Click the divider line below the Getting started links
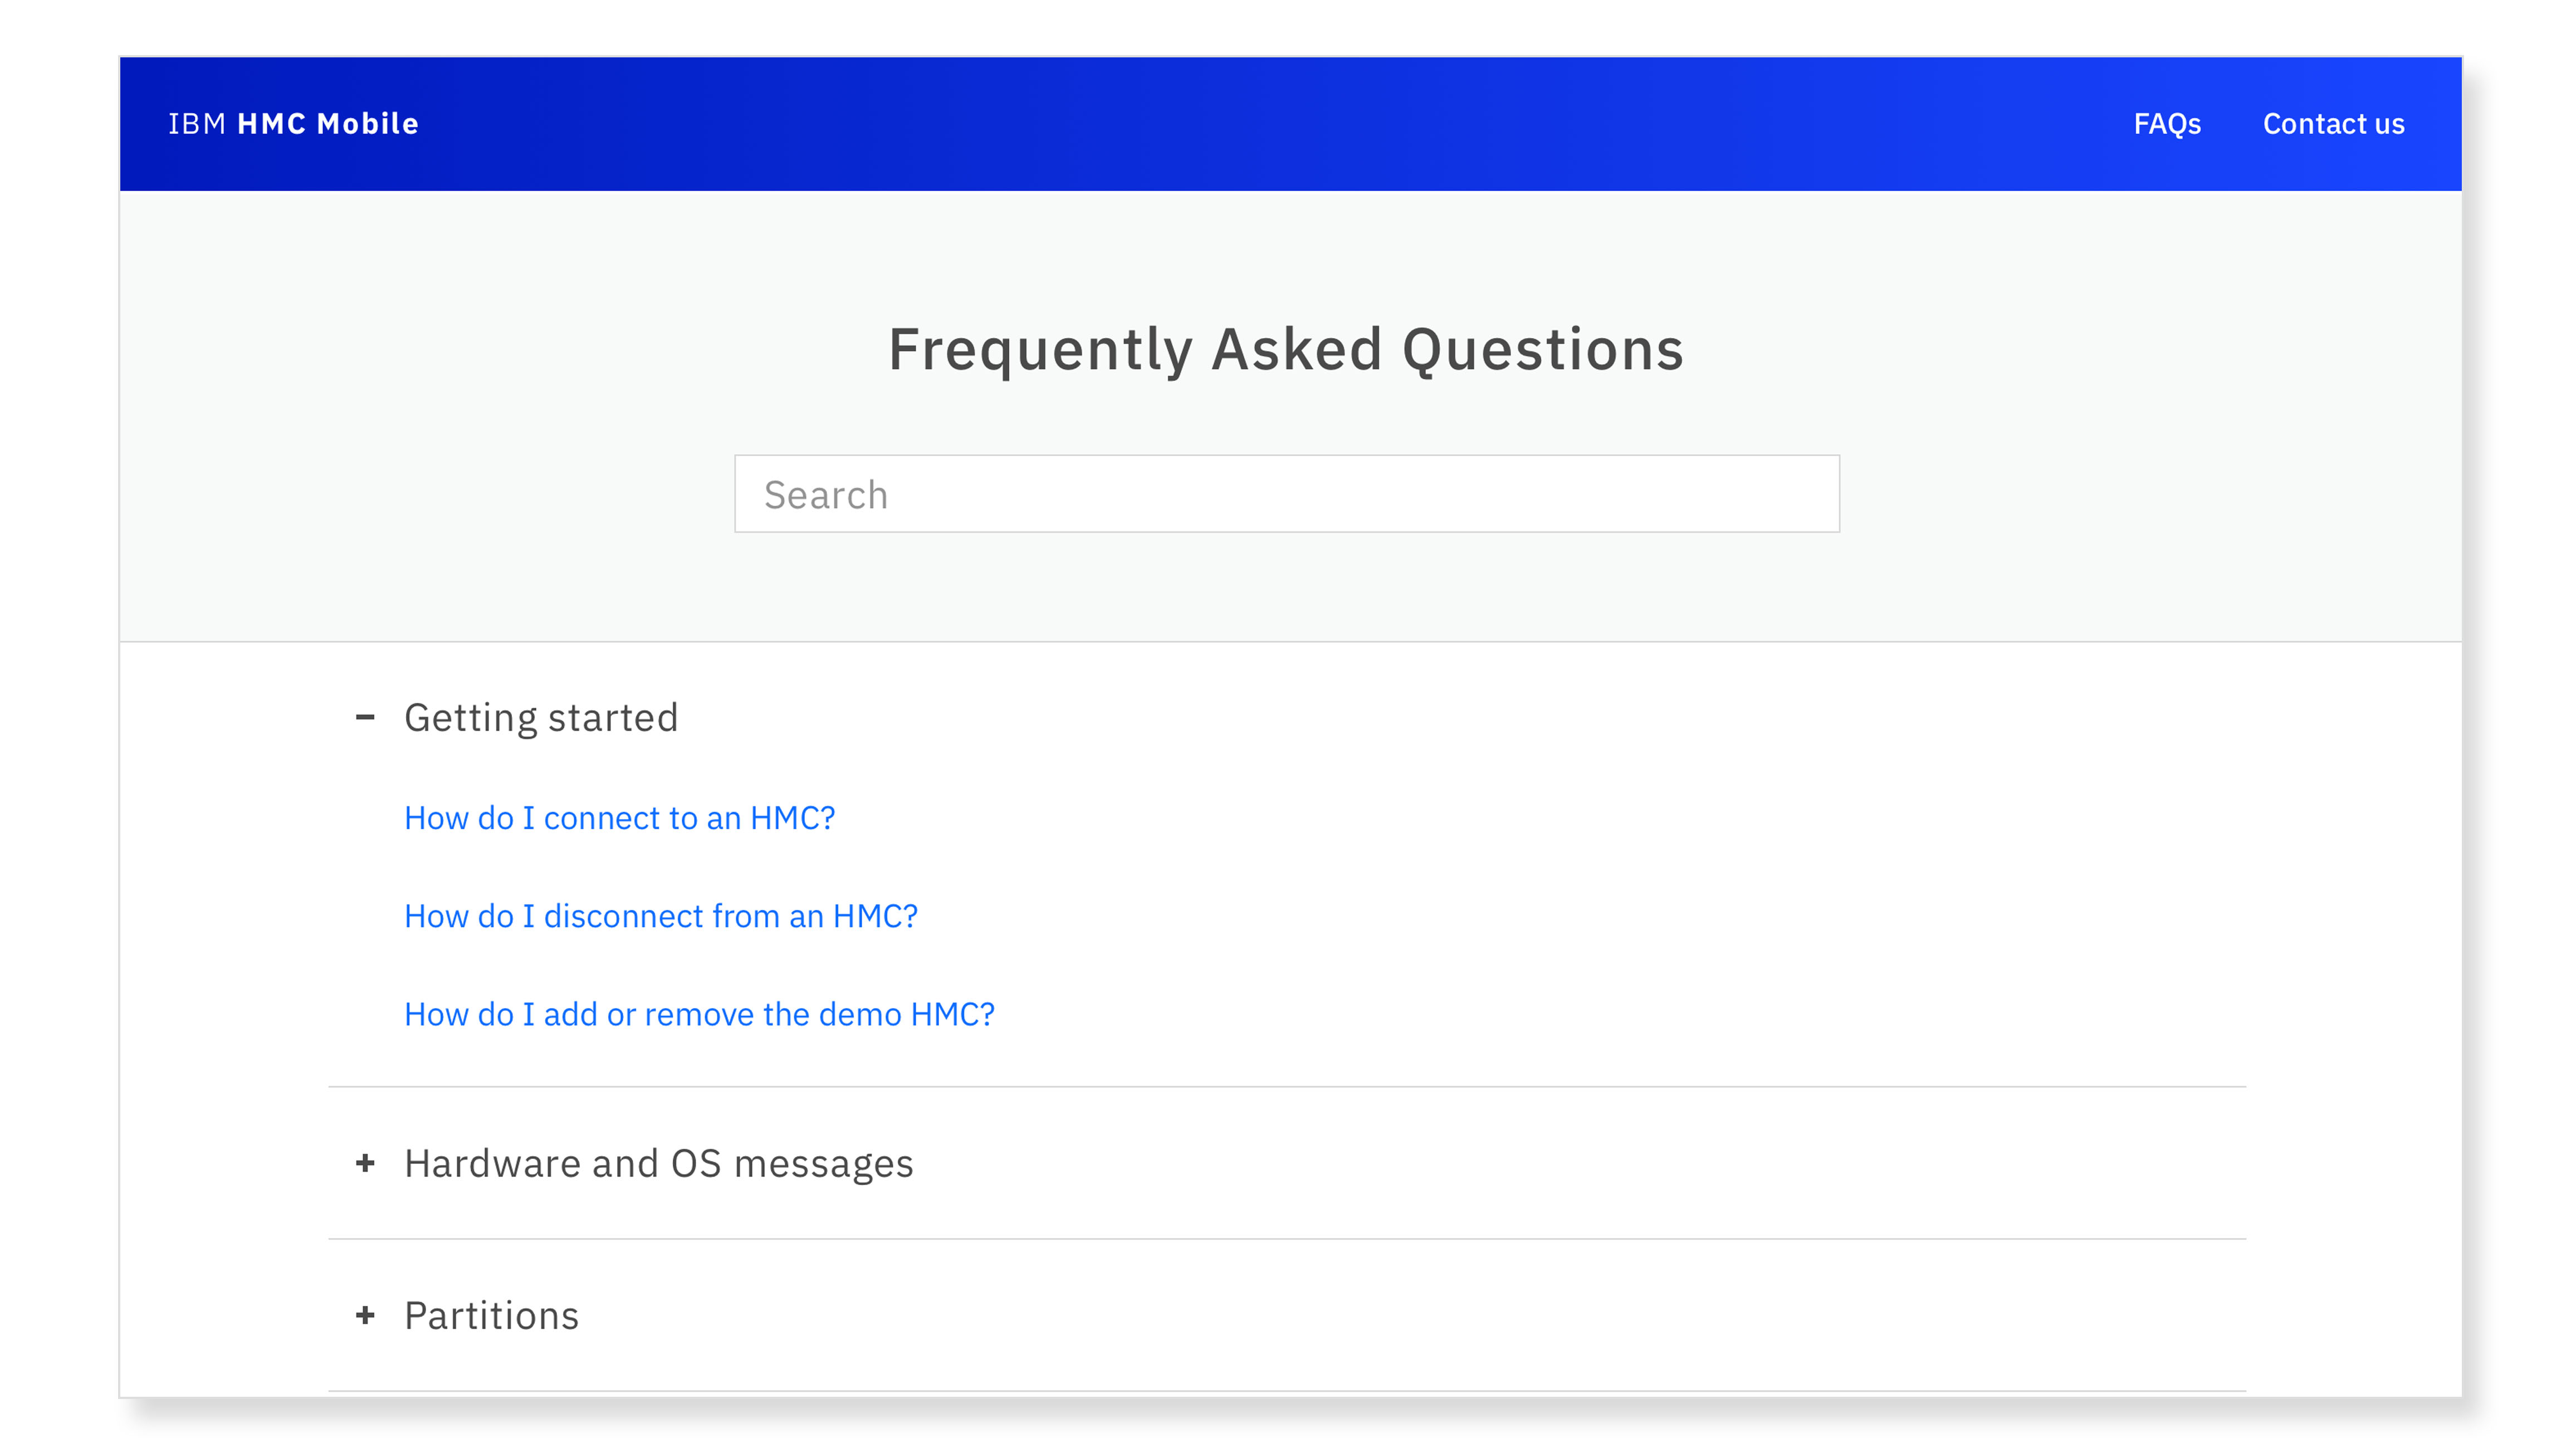The height and width of the screenshot is (1448, 2576). [1286, 1086]
